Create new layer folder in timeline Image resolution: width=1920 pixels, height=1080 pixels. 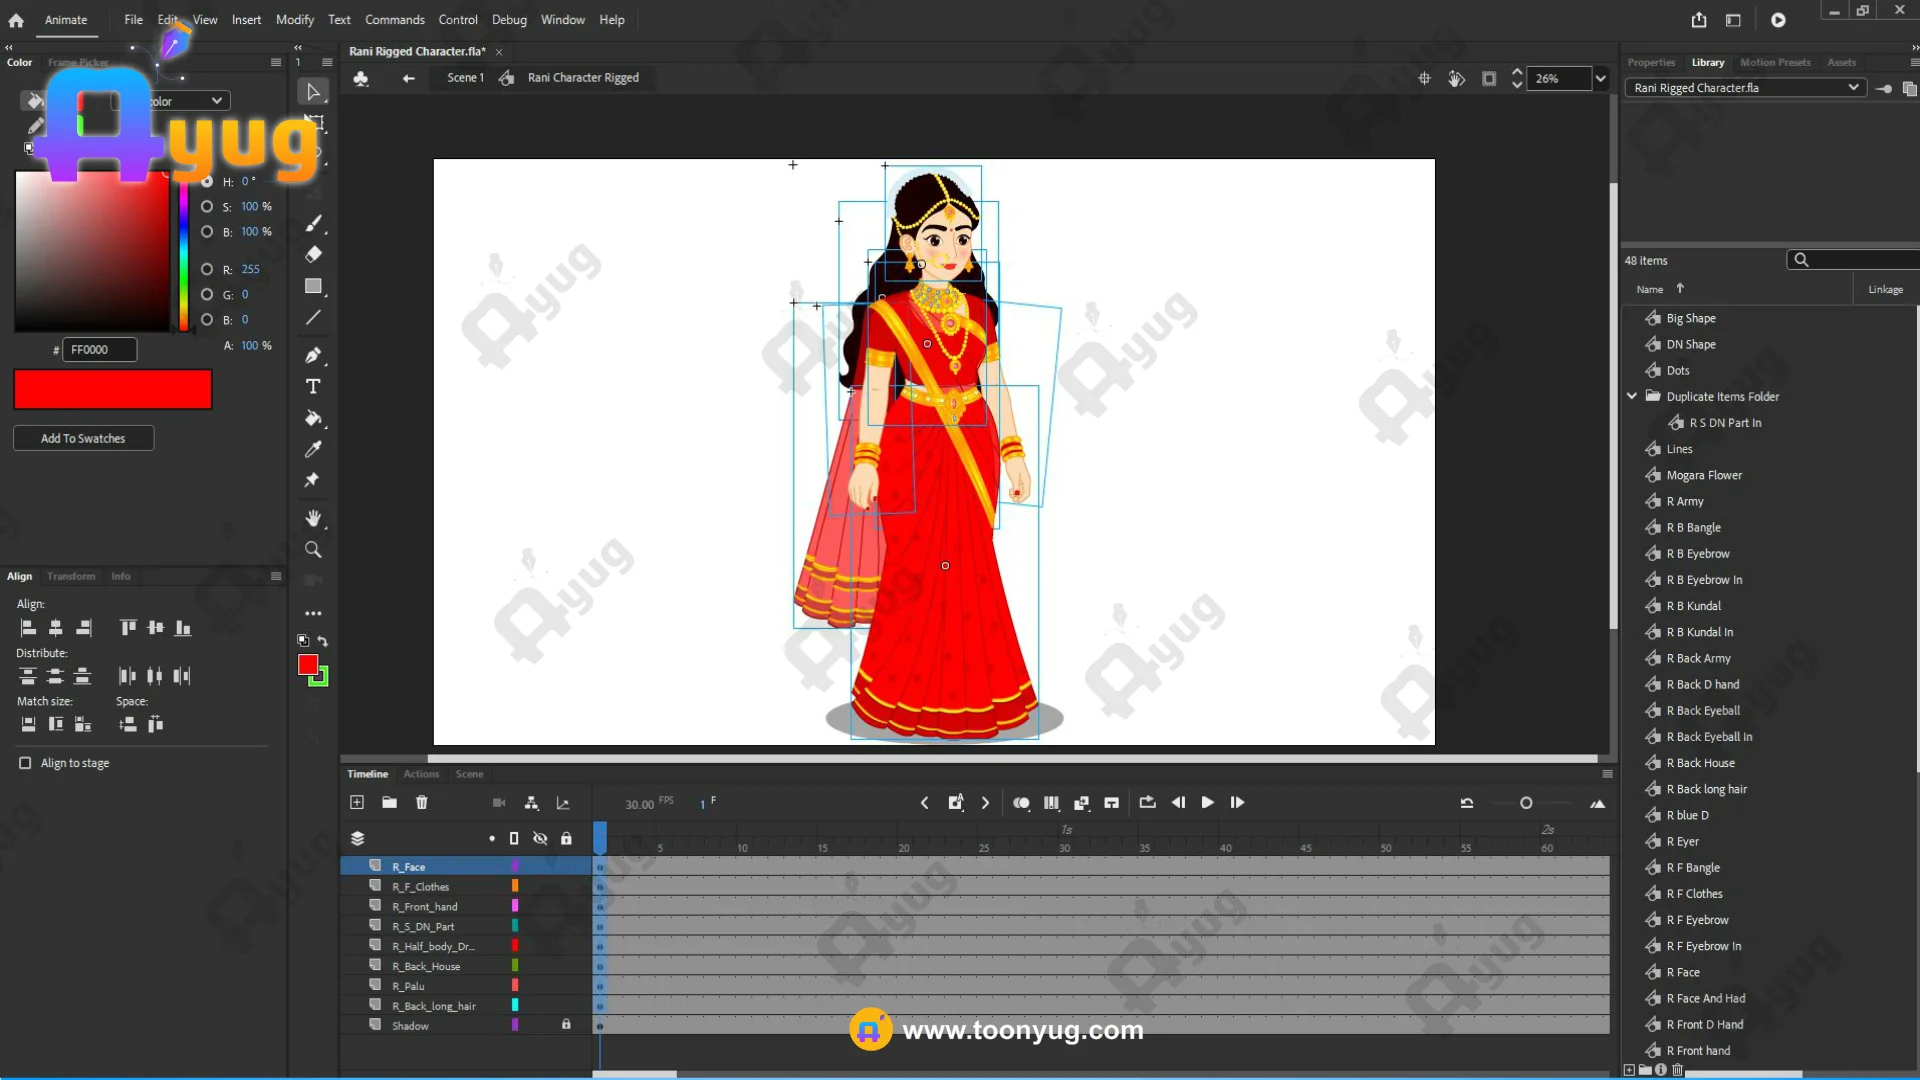(x=389, y=803)
